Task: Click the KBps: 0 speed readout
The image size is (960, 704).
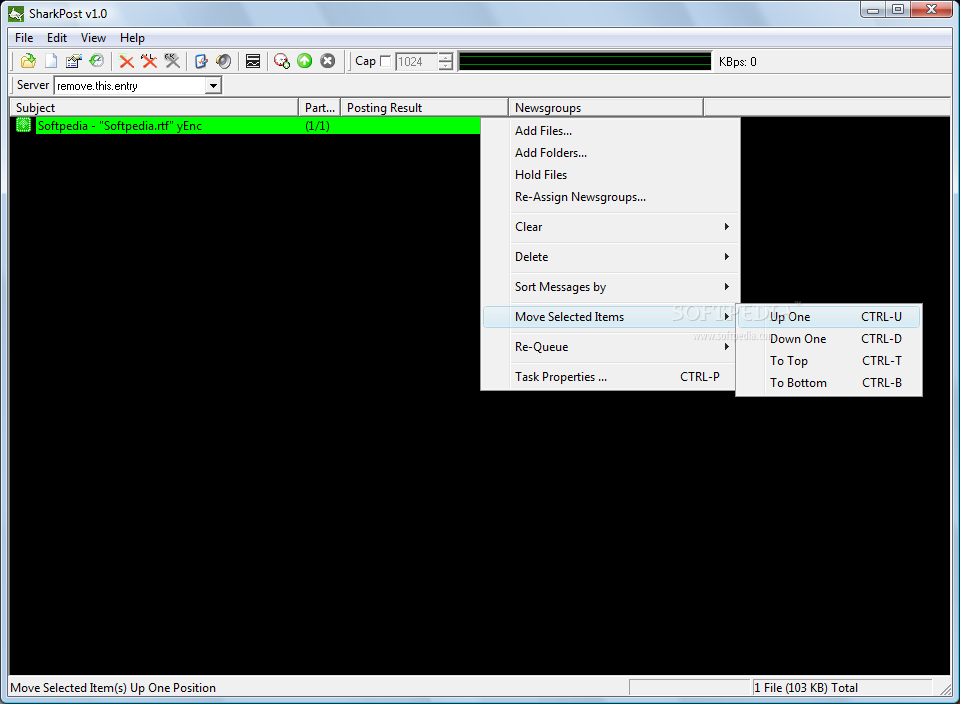Action: [x=738, y=62]
